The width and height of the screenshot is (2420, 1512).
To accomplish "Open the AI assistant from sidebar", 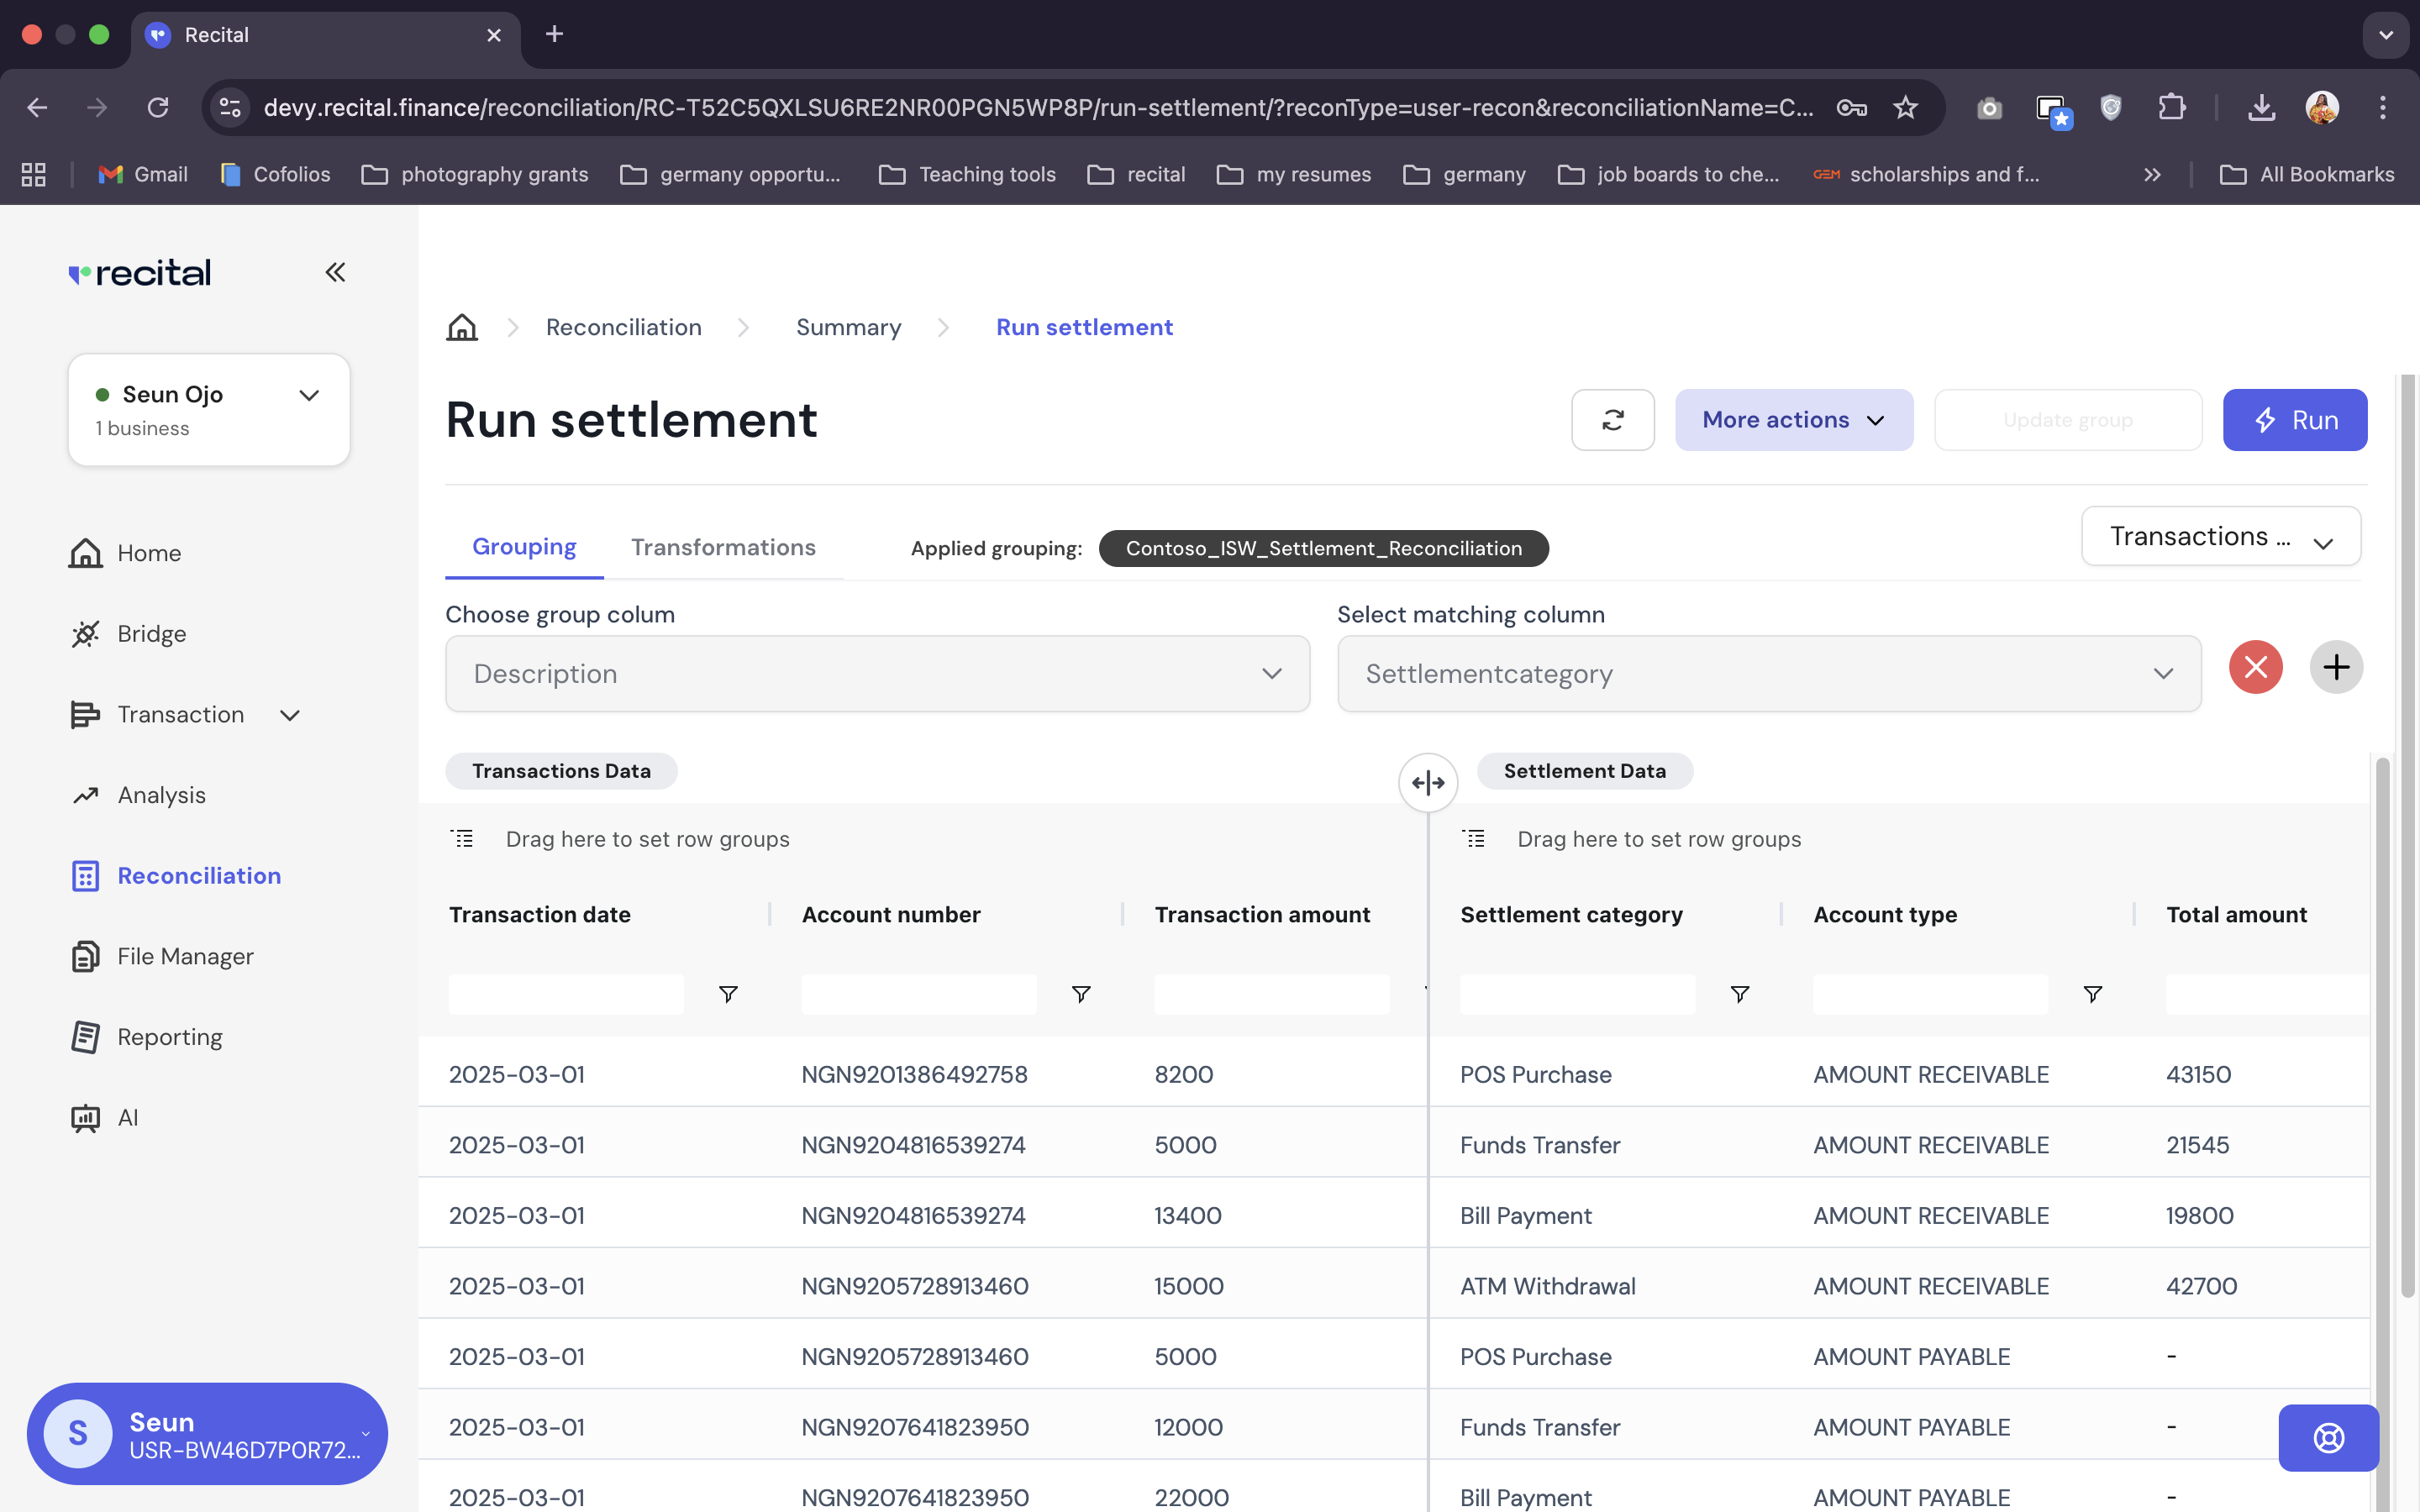I will pos(128,1117).
